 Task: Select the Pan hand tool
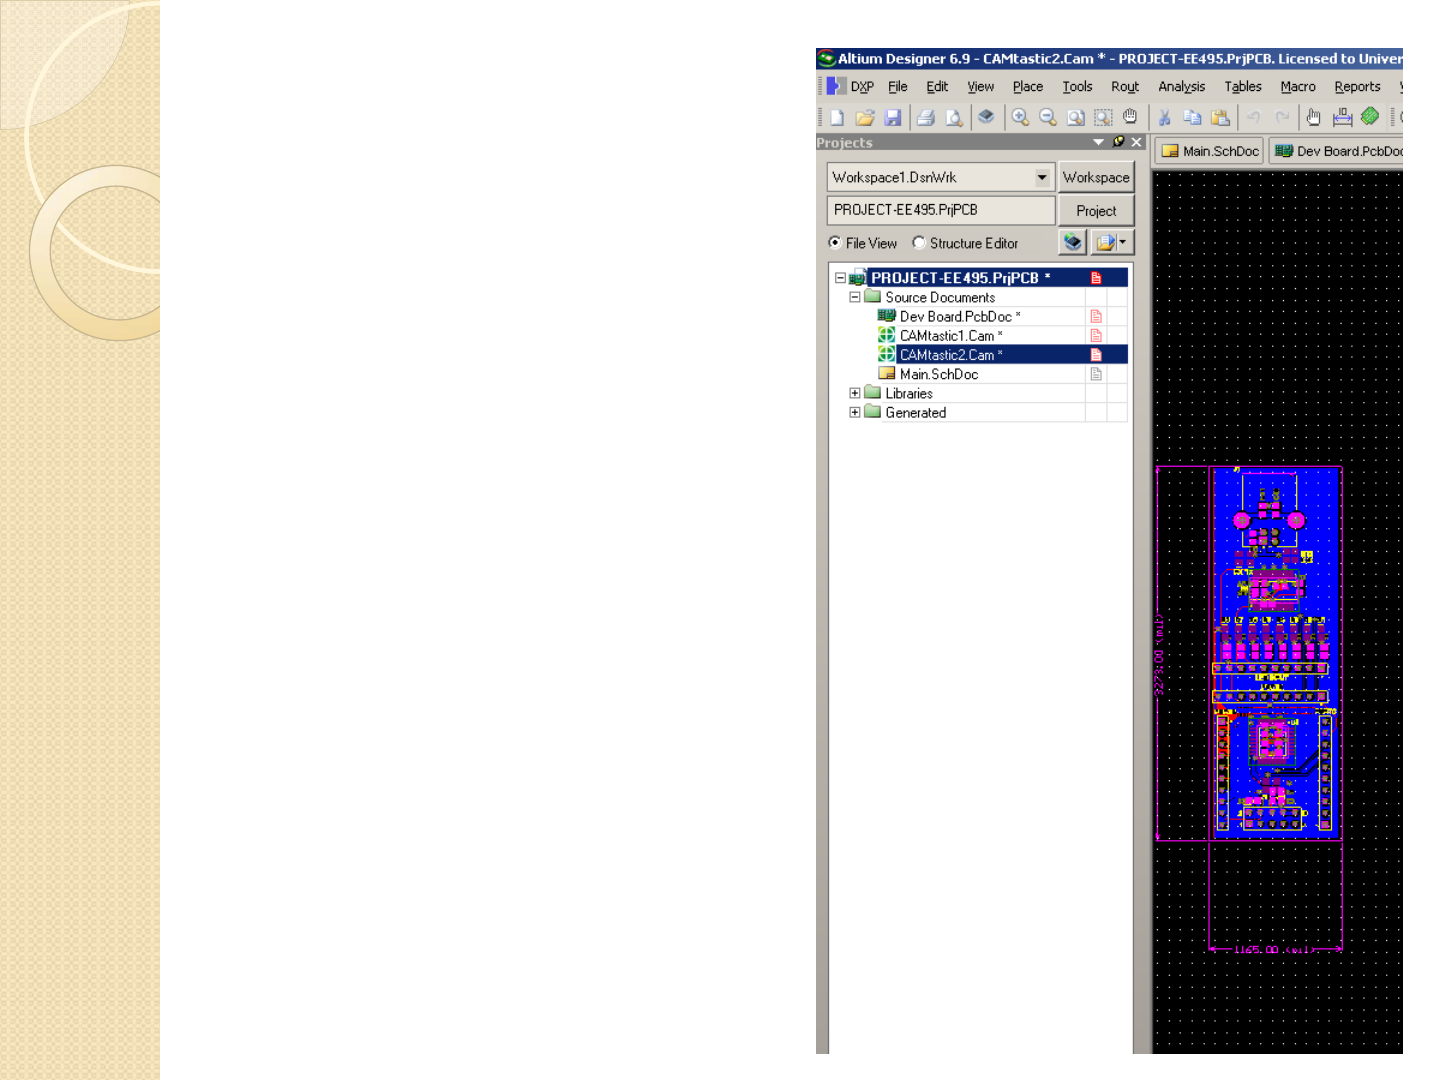click(1130, 117)
